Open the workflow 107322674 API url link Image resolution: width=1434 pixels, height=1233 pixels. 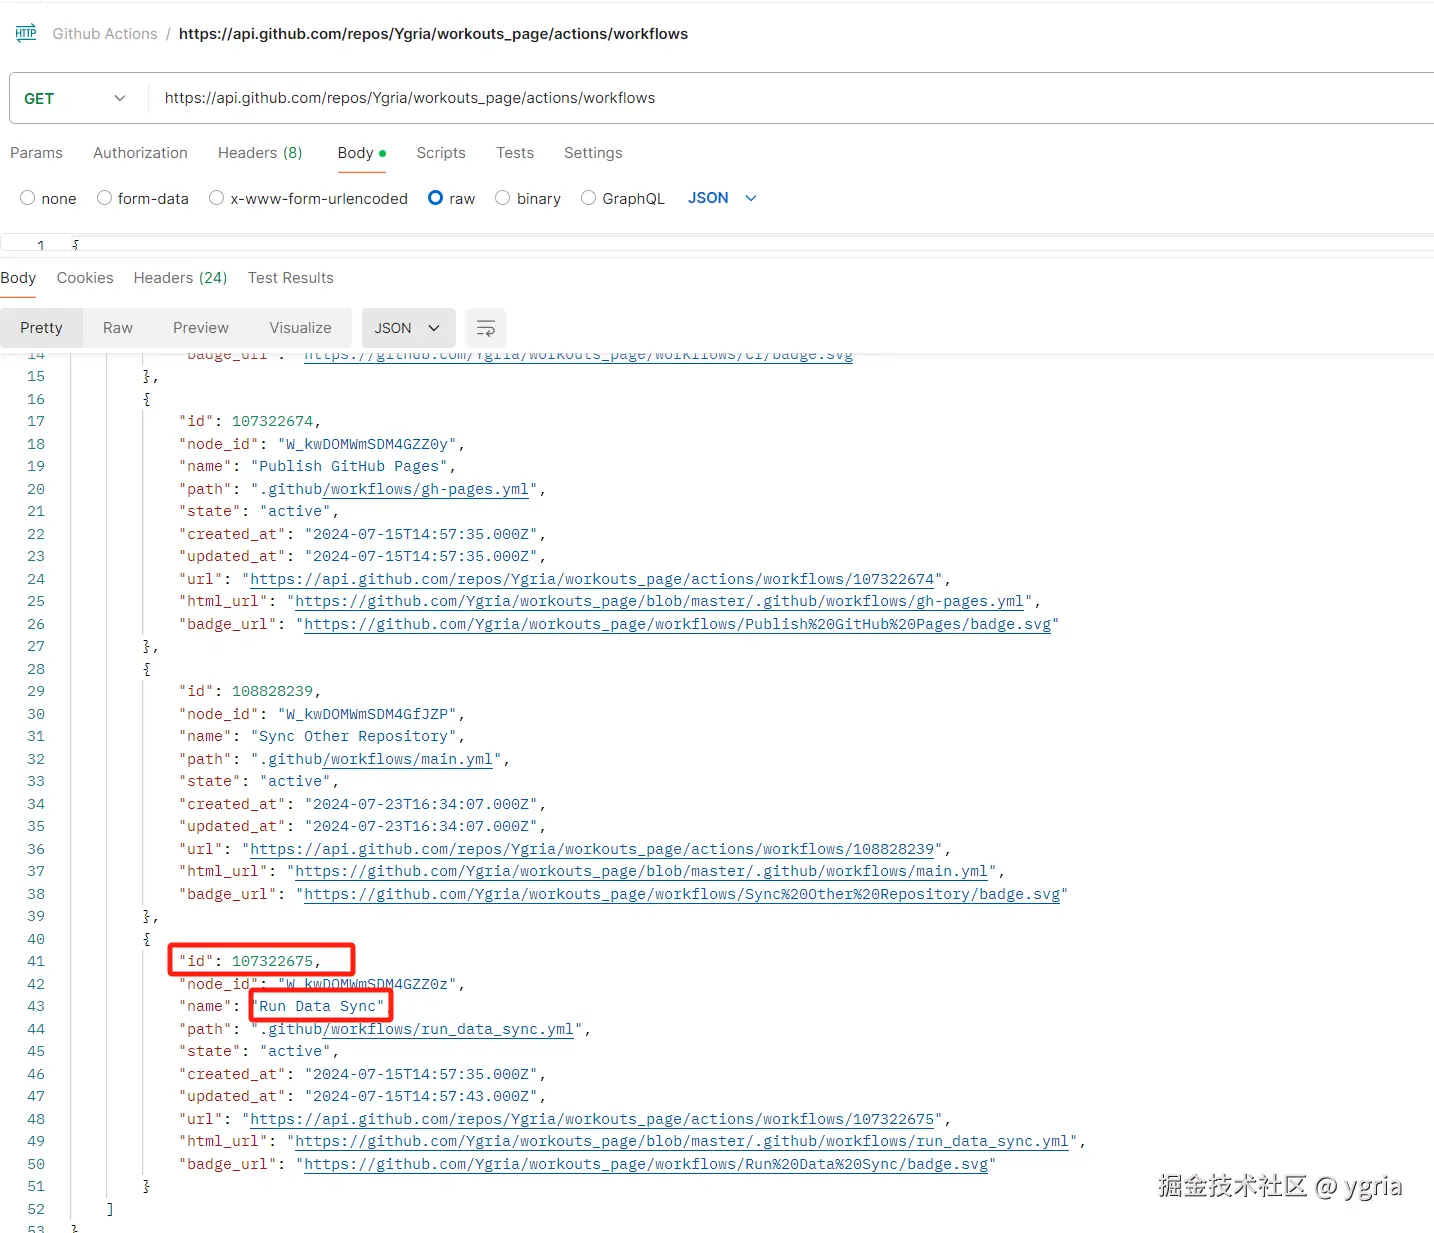[x=592, y=579]
